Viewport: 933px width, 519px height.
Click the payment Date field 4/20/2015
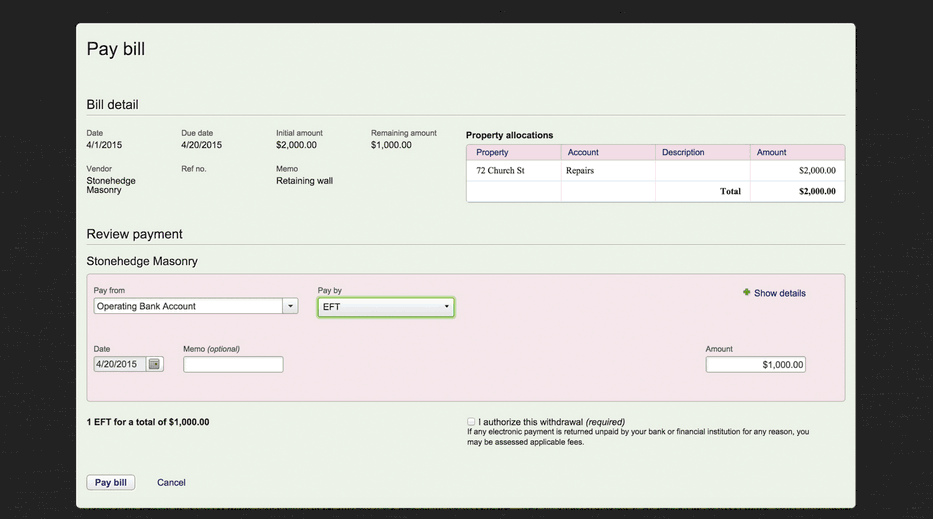click(x=120, y=364)
